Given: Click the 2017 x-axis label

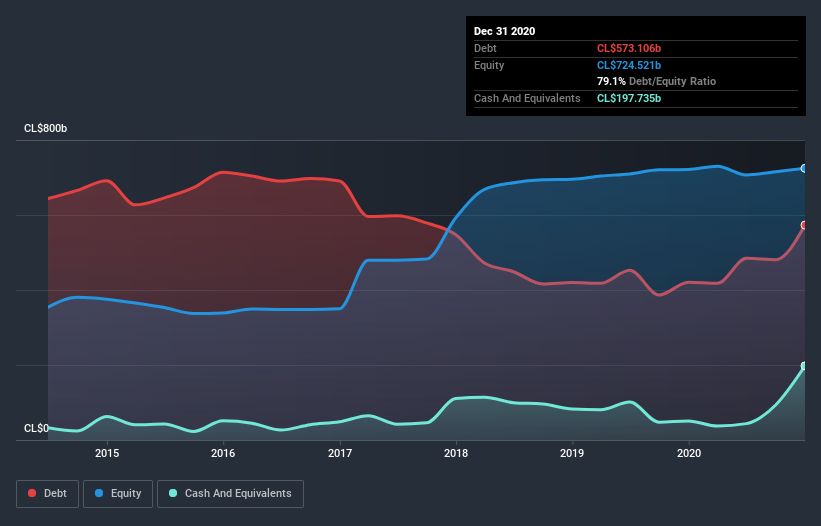Looking at the screenshot, I should click(340, 453).
